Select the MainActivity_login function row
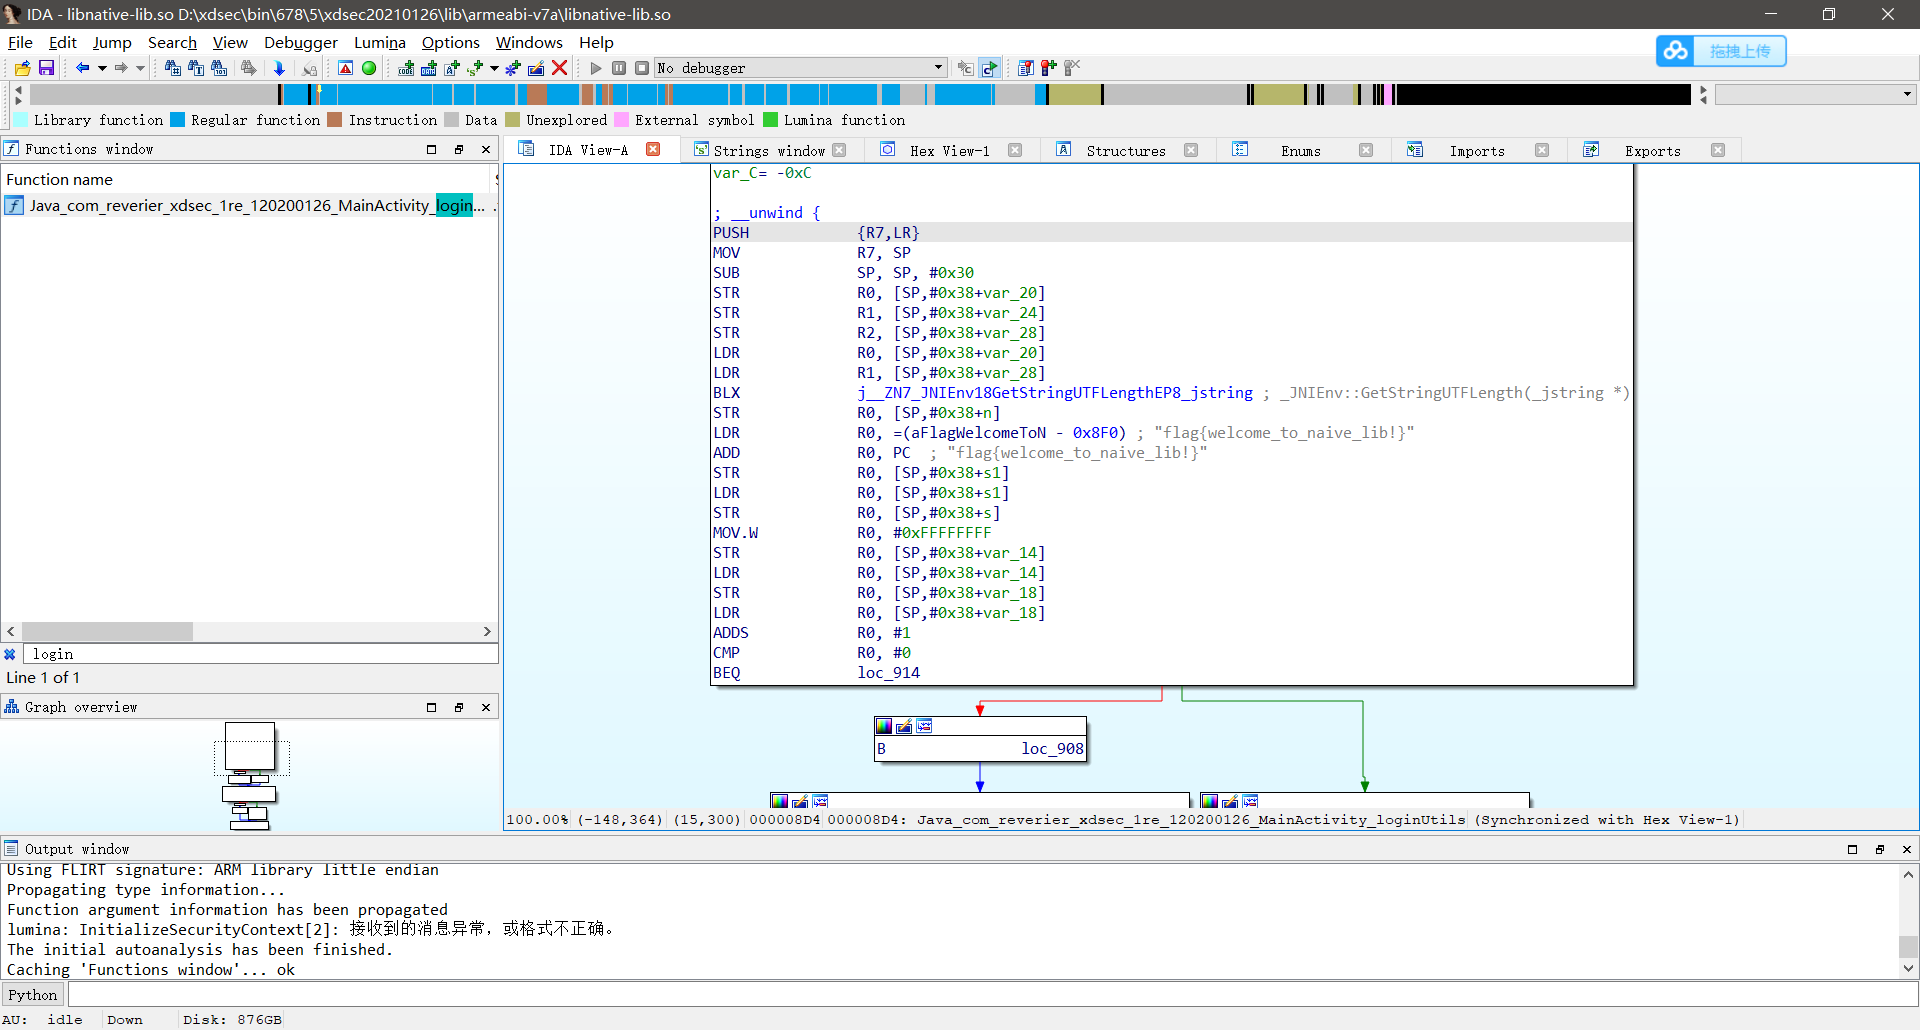 pos(249,205)
